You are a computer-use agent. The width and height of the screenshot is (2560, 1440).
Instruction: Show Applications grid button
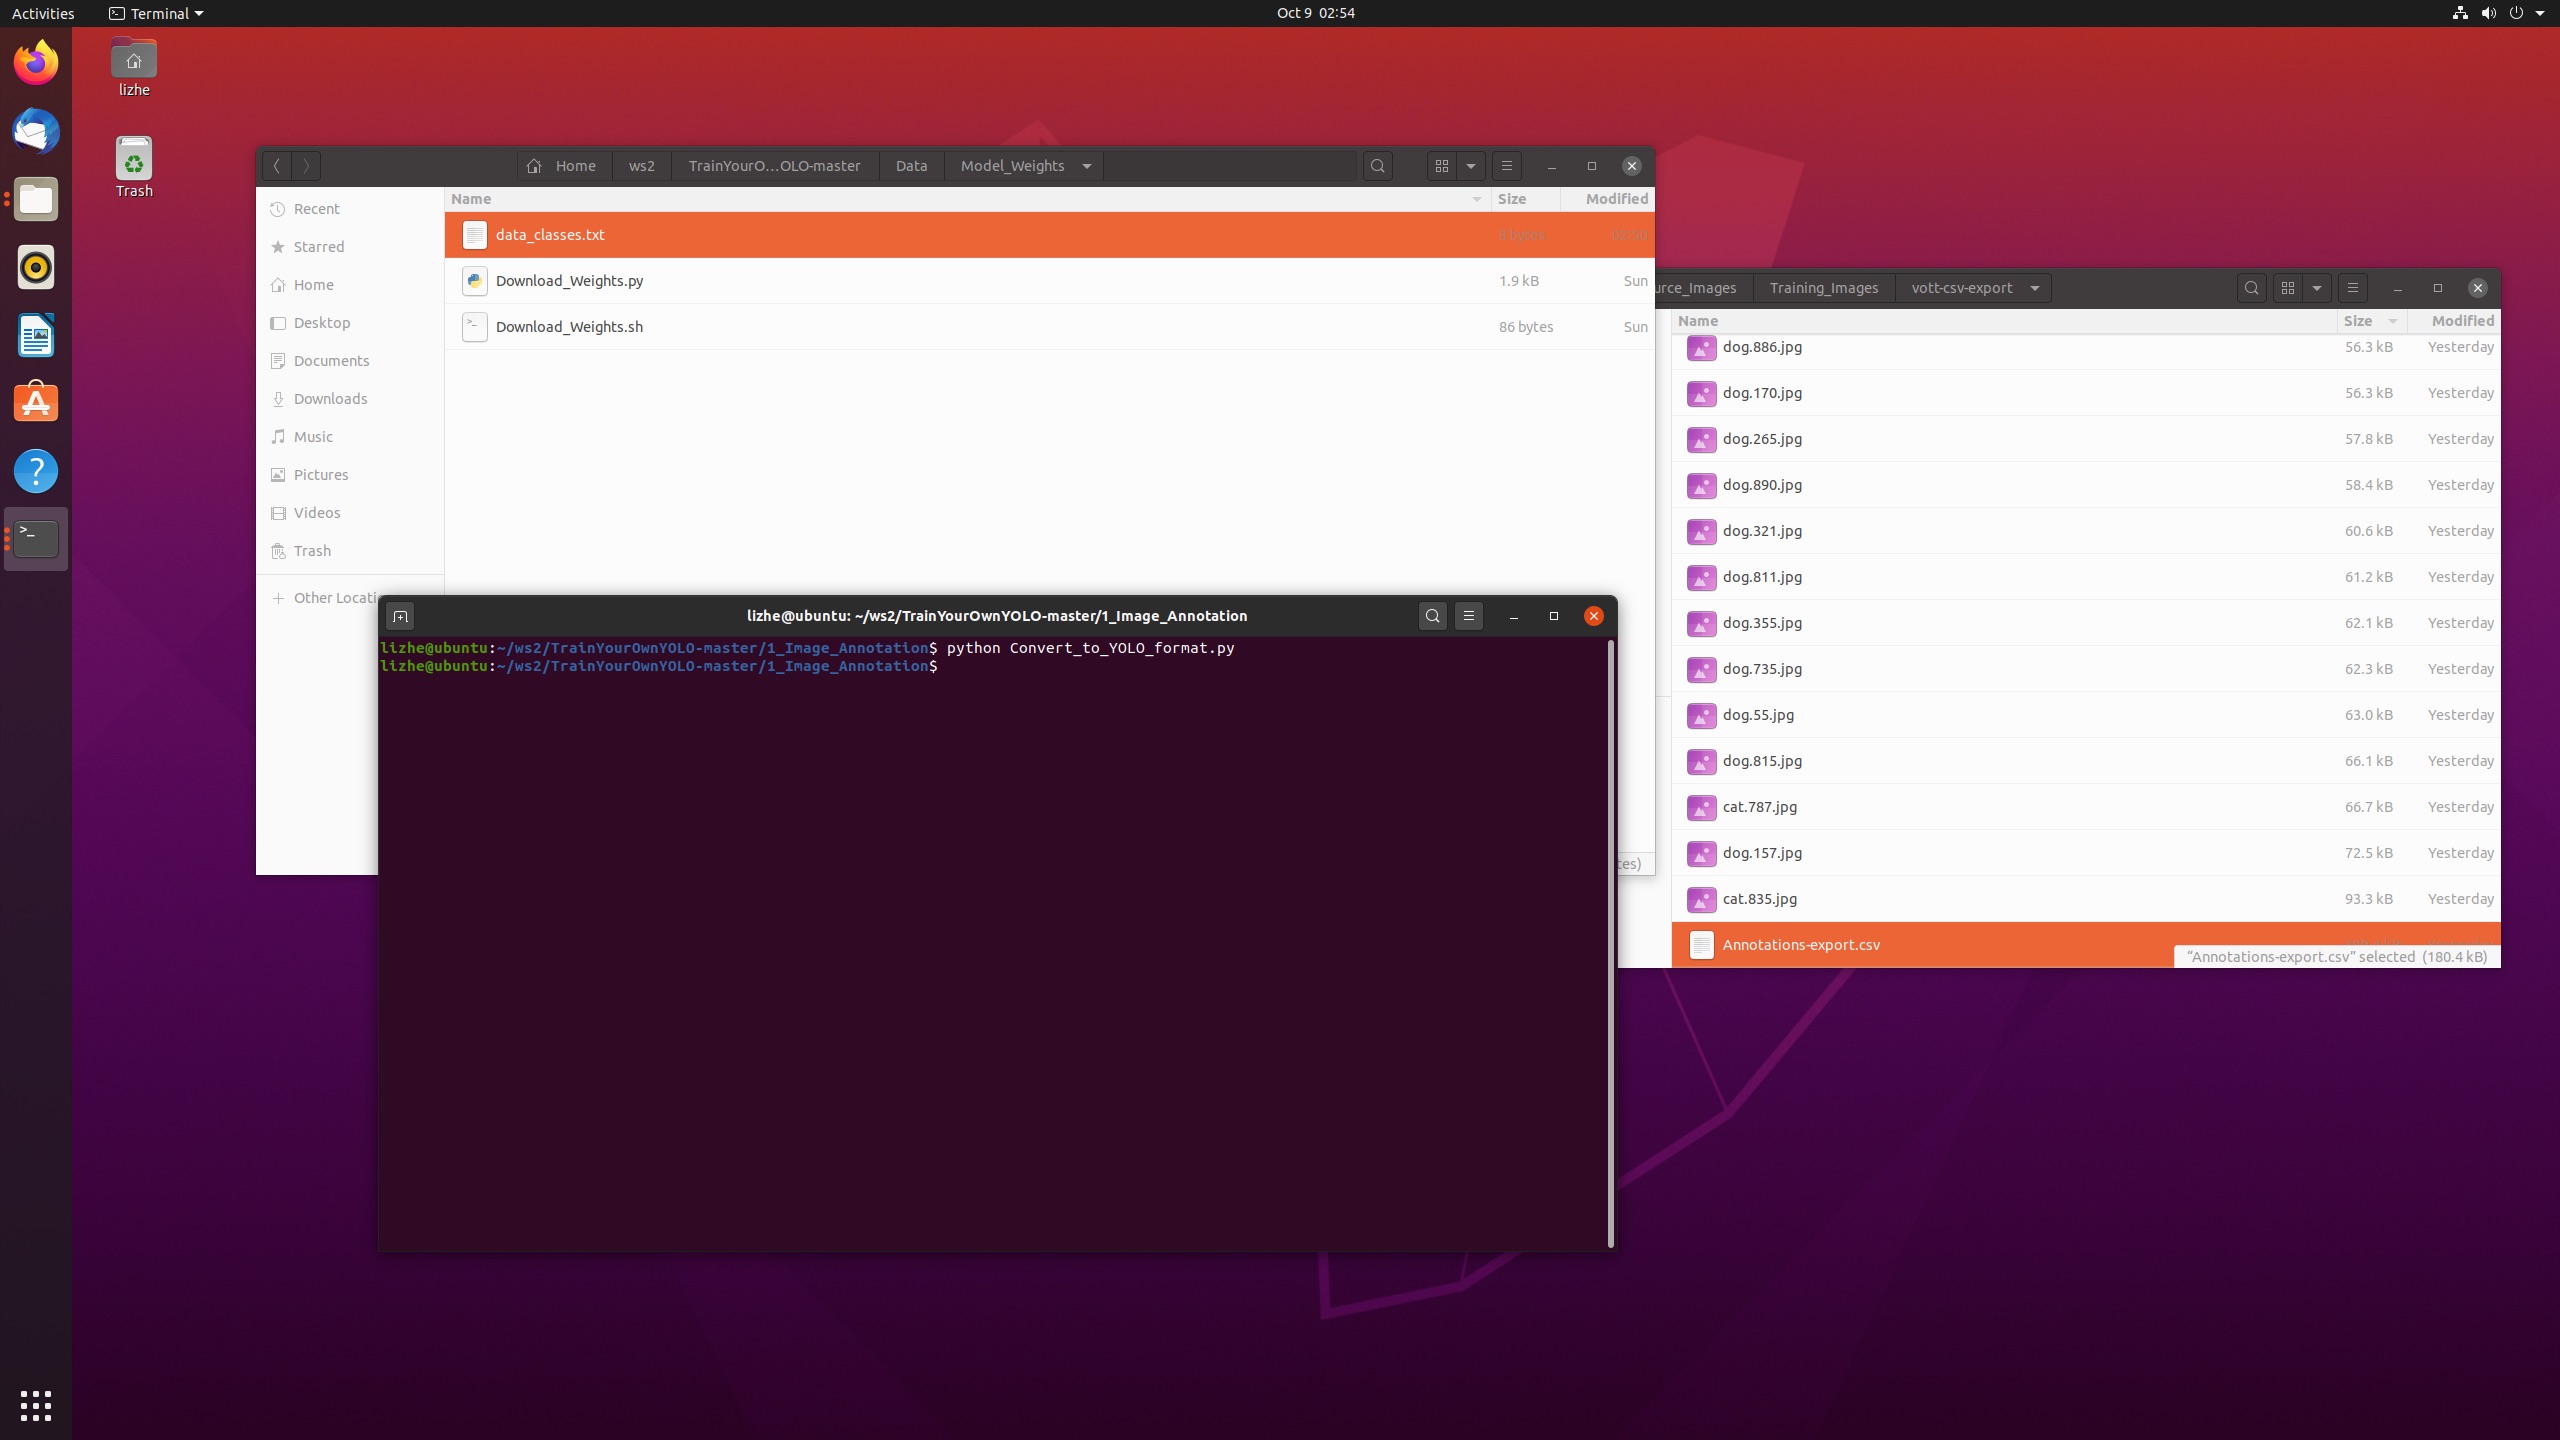coord(36,1405)
